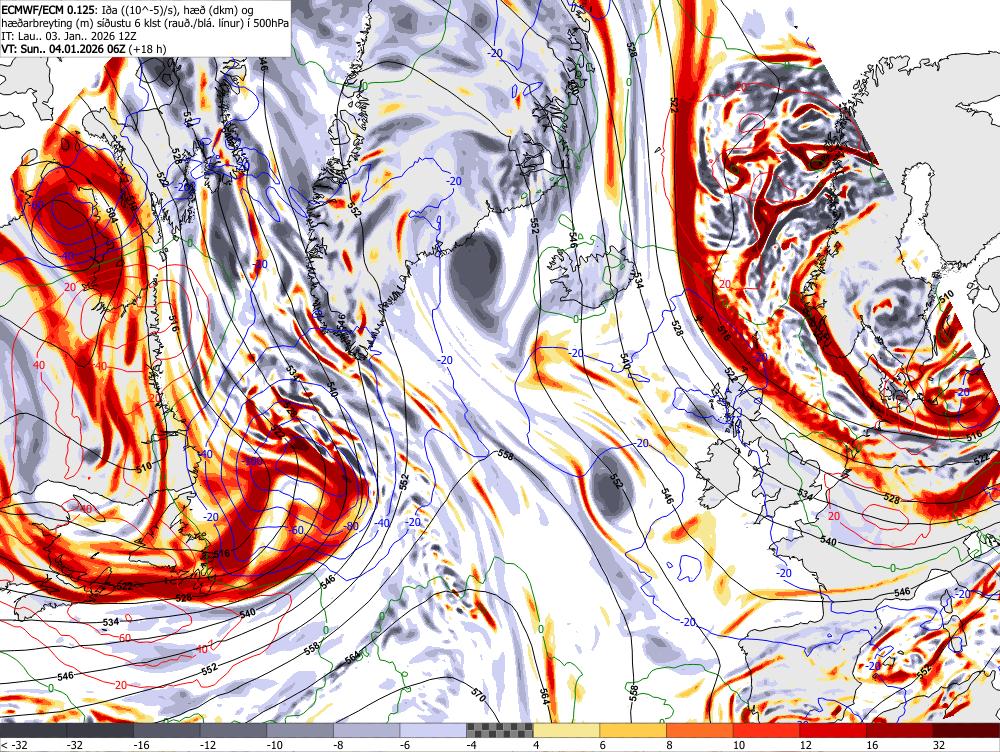Click the '-10' legend label
1000x752 pixels.
[x=274, y=745]
